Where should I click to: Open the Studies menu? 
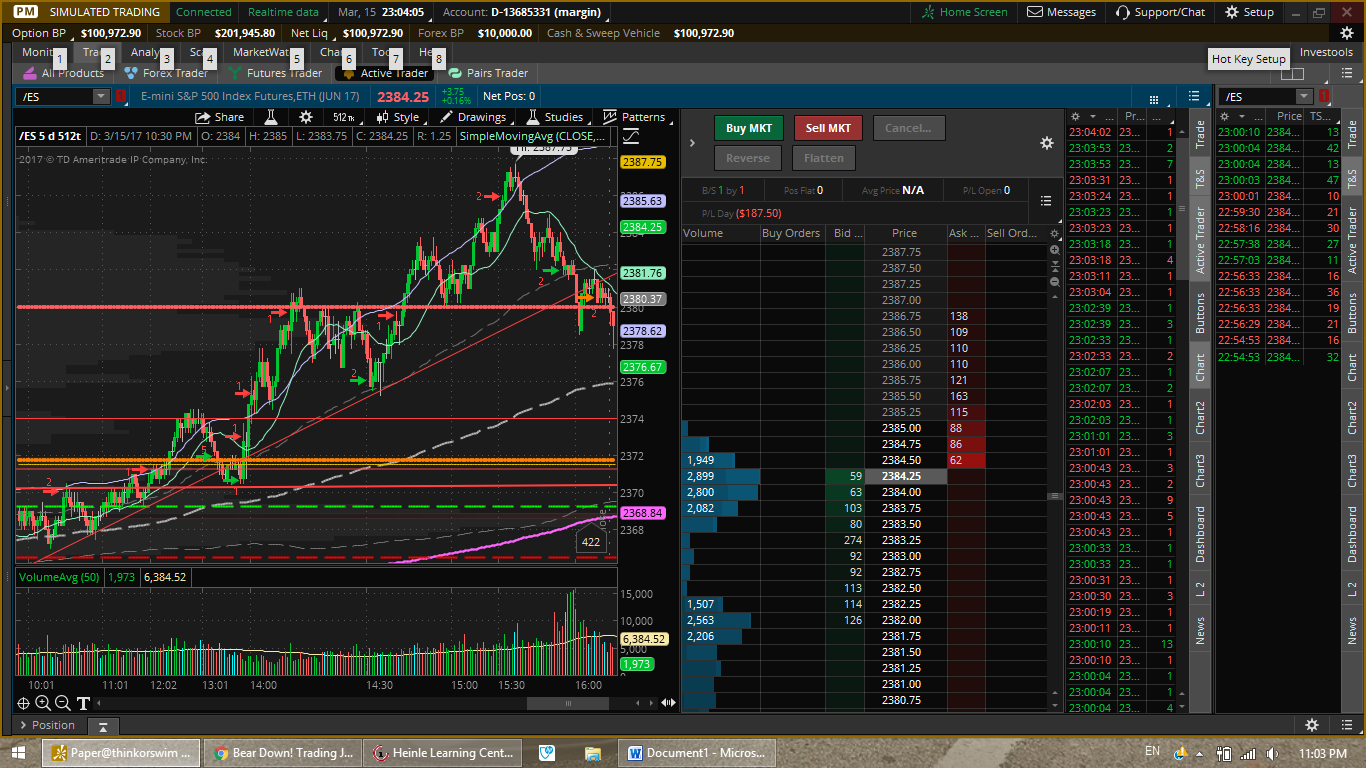point(555,117)
